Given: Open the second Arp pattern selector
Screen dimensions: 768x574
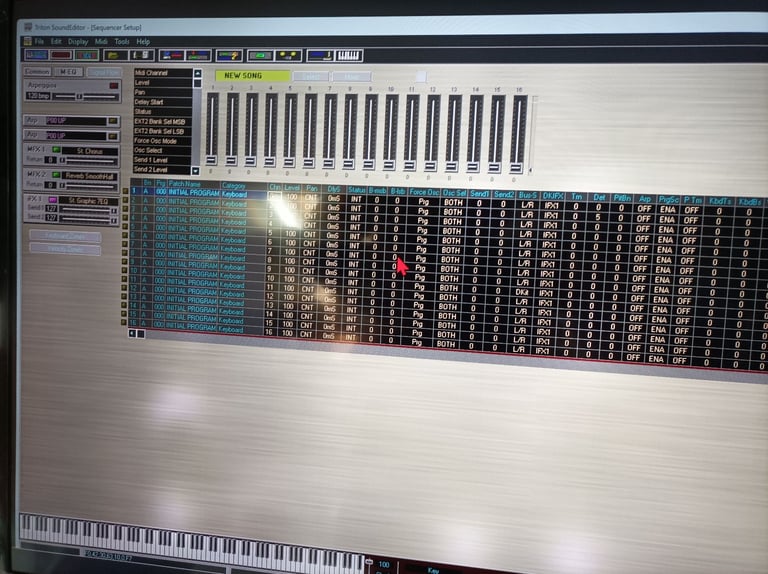Looking at the screenshot, I should click(76, 136).
